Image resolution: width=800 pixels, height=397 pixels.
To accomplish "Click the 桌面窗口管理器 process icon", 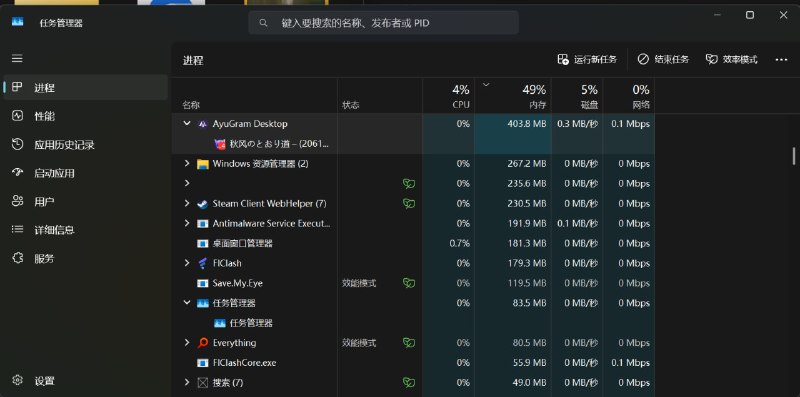I will click(x=203, y=243).
